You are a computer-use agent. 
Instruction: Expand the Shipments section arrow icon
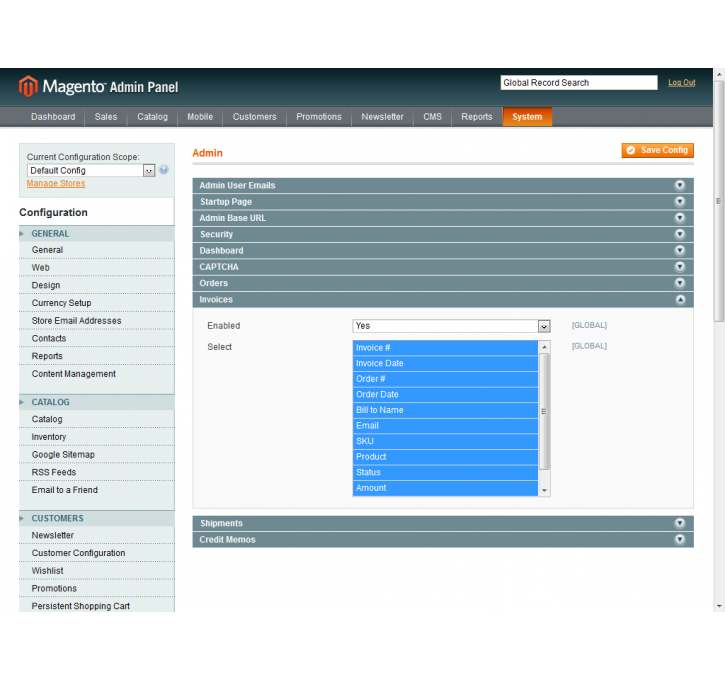[680, 523]
